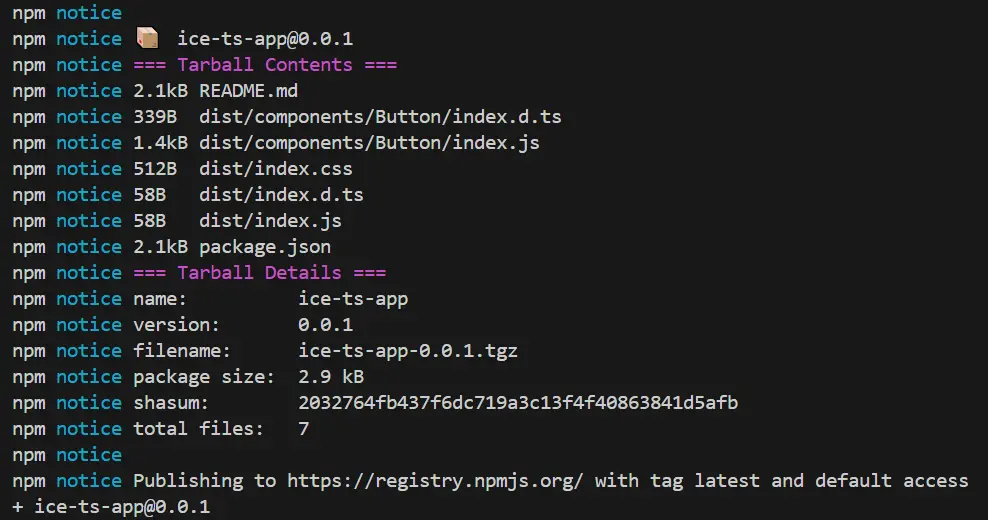Click the Tarball Details heading
The image size is (988, 520).
259,273
